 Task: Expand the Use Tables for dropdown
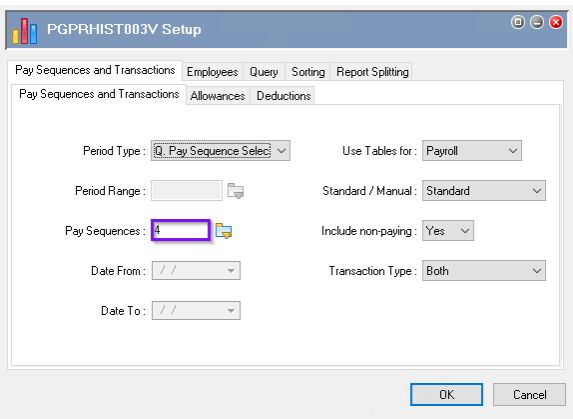(x=472, y=151)
